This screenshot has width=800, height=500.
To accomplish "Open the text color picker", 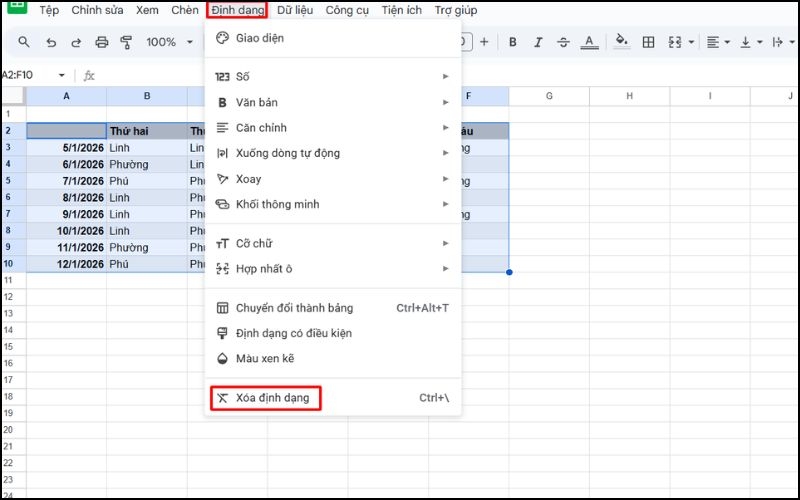I will [589, 42].
